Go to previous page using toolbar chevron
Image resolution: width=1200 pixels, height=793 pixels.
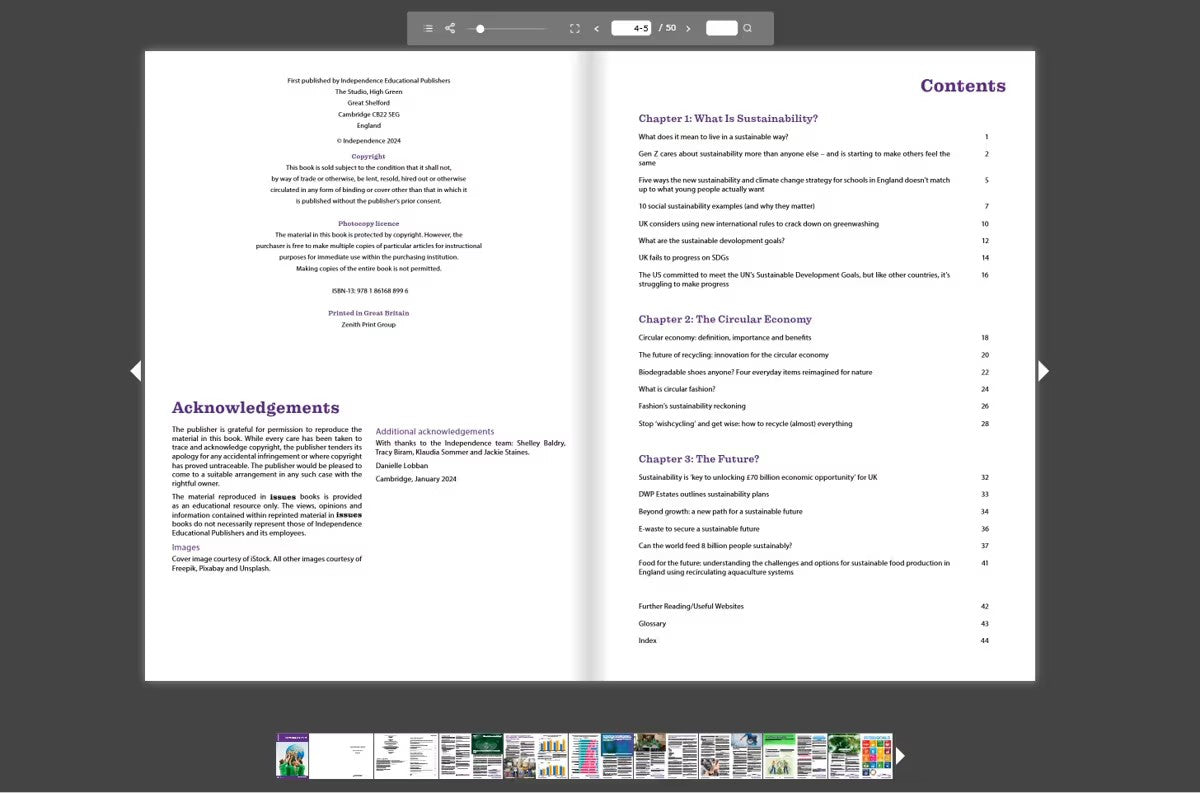[x=597, y=28]
